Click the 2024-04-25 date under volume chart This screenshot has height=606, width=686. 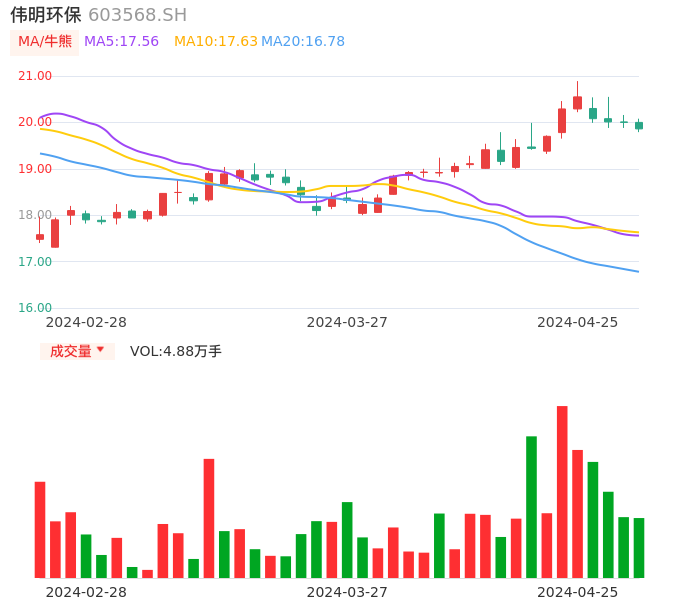(x=578, y=592)
